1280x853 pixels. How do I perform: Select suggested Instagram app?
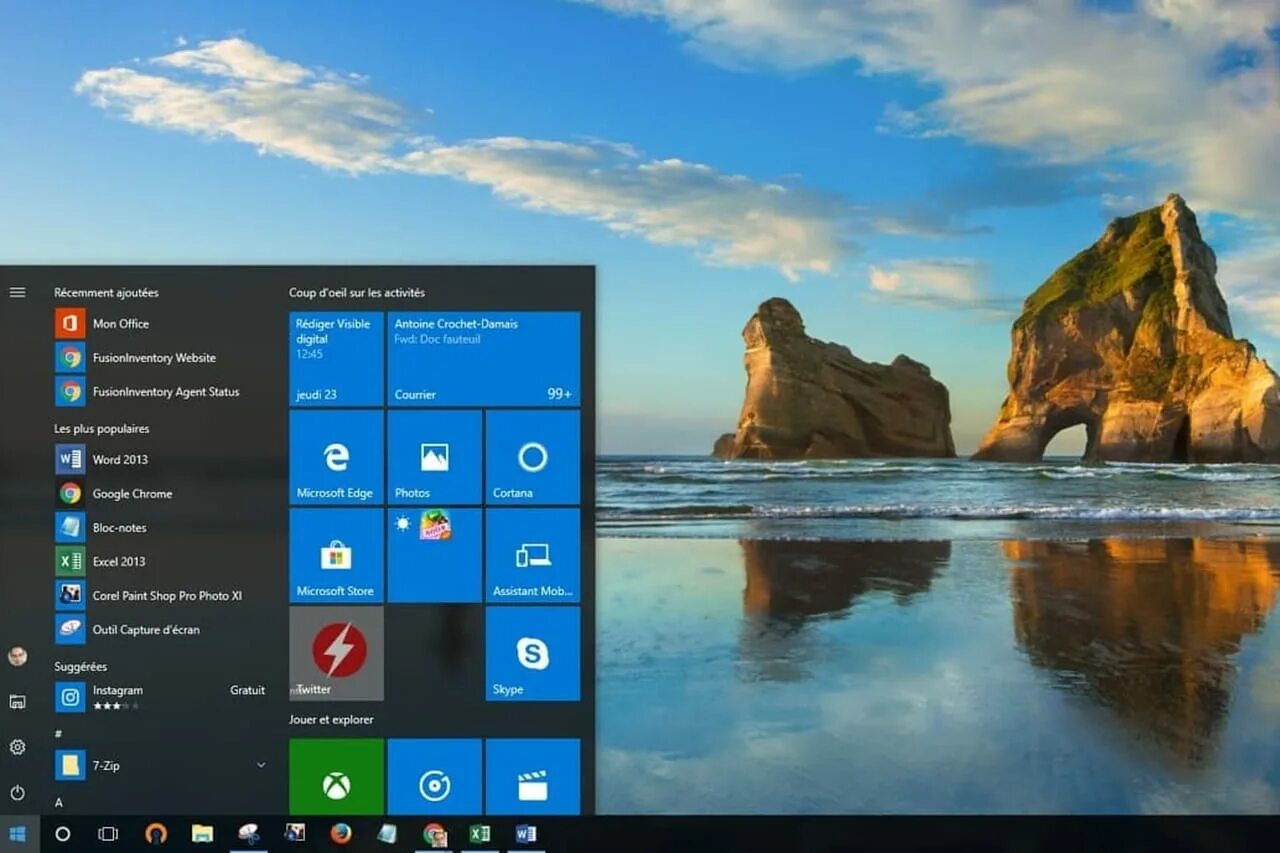tap(160, 697)
